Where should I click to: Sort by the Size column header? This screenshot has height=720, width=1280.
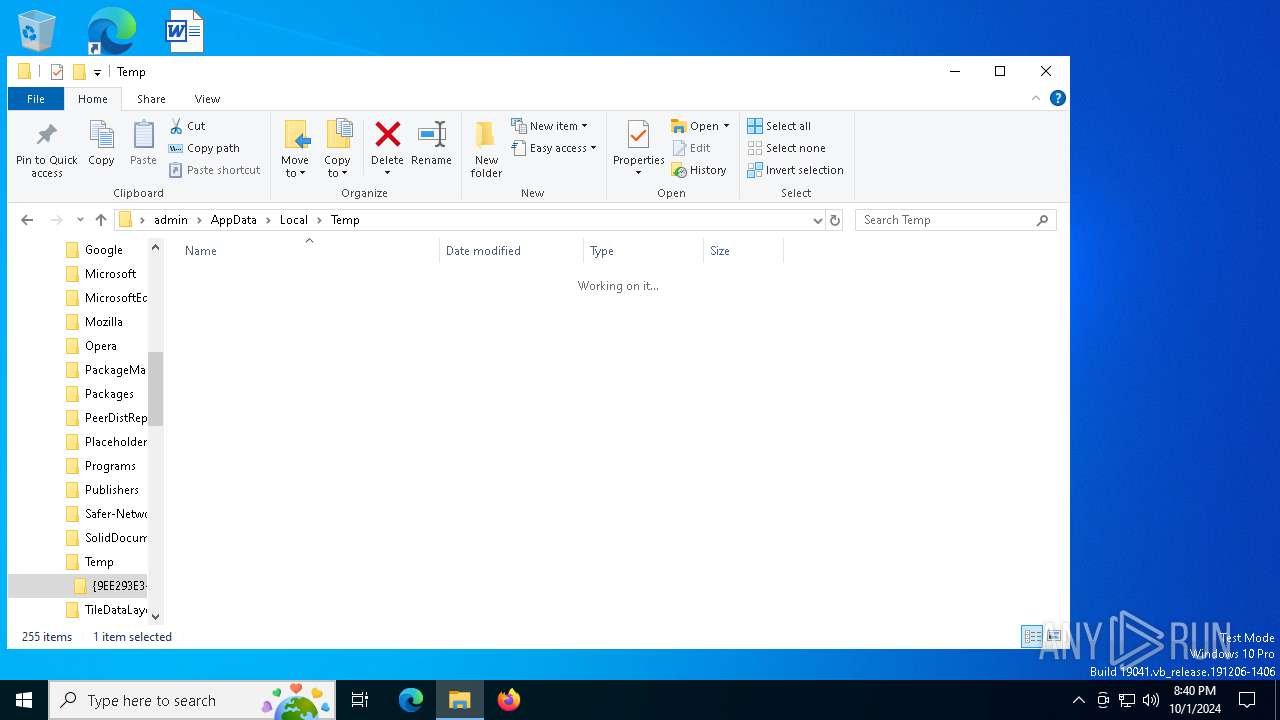tap(743, 251)
